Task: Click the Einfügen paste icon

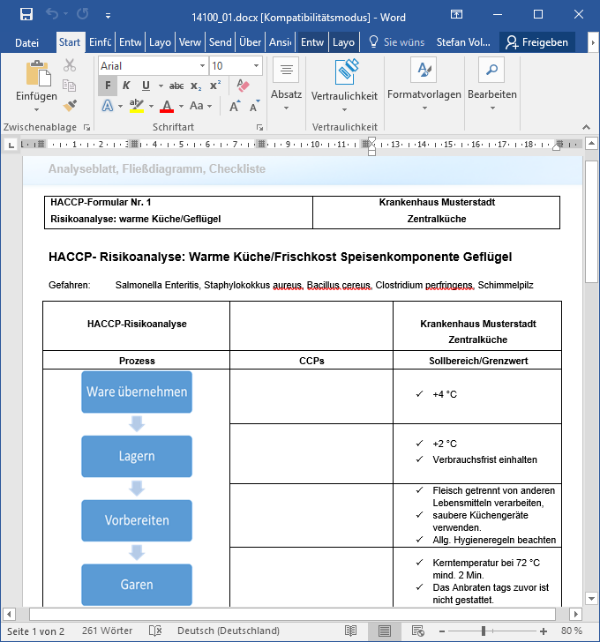Action: pyautogui.click(x=36, y=78)
